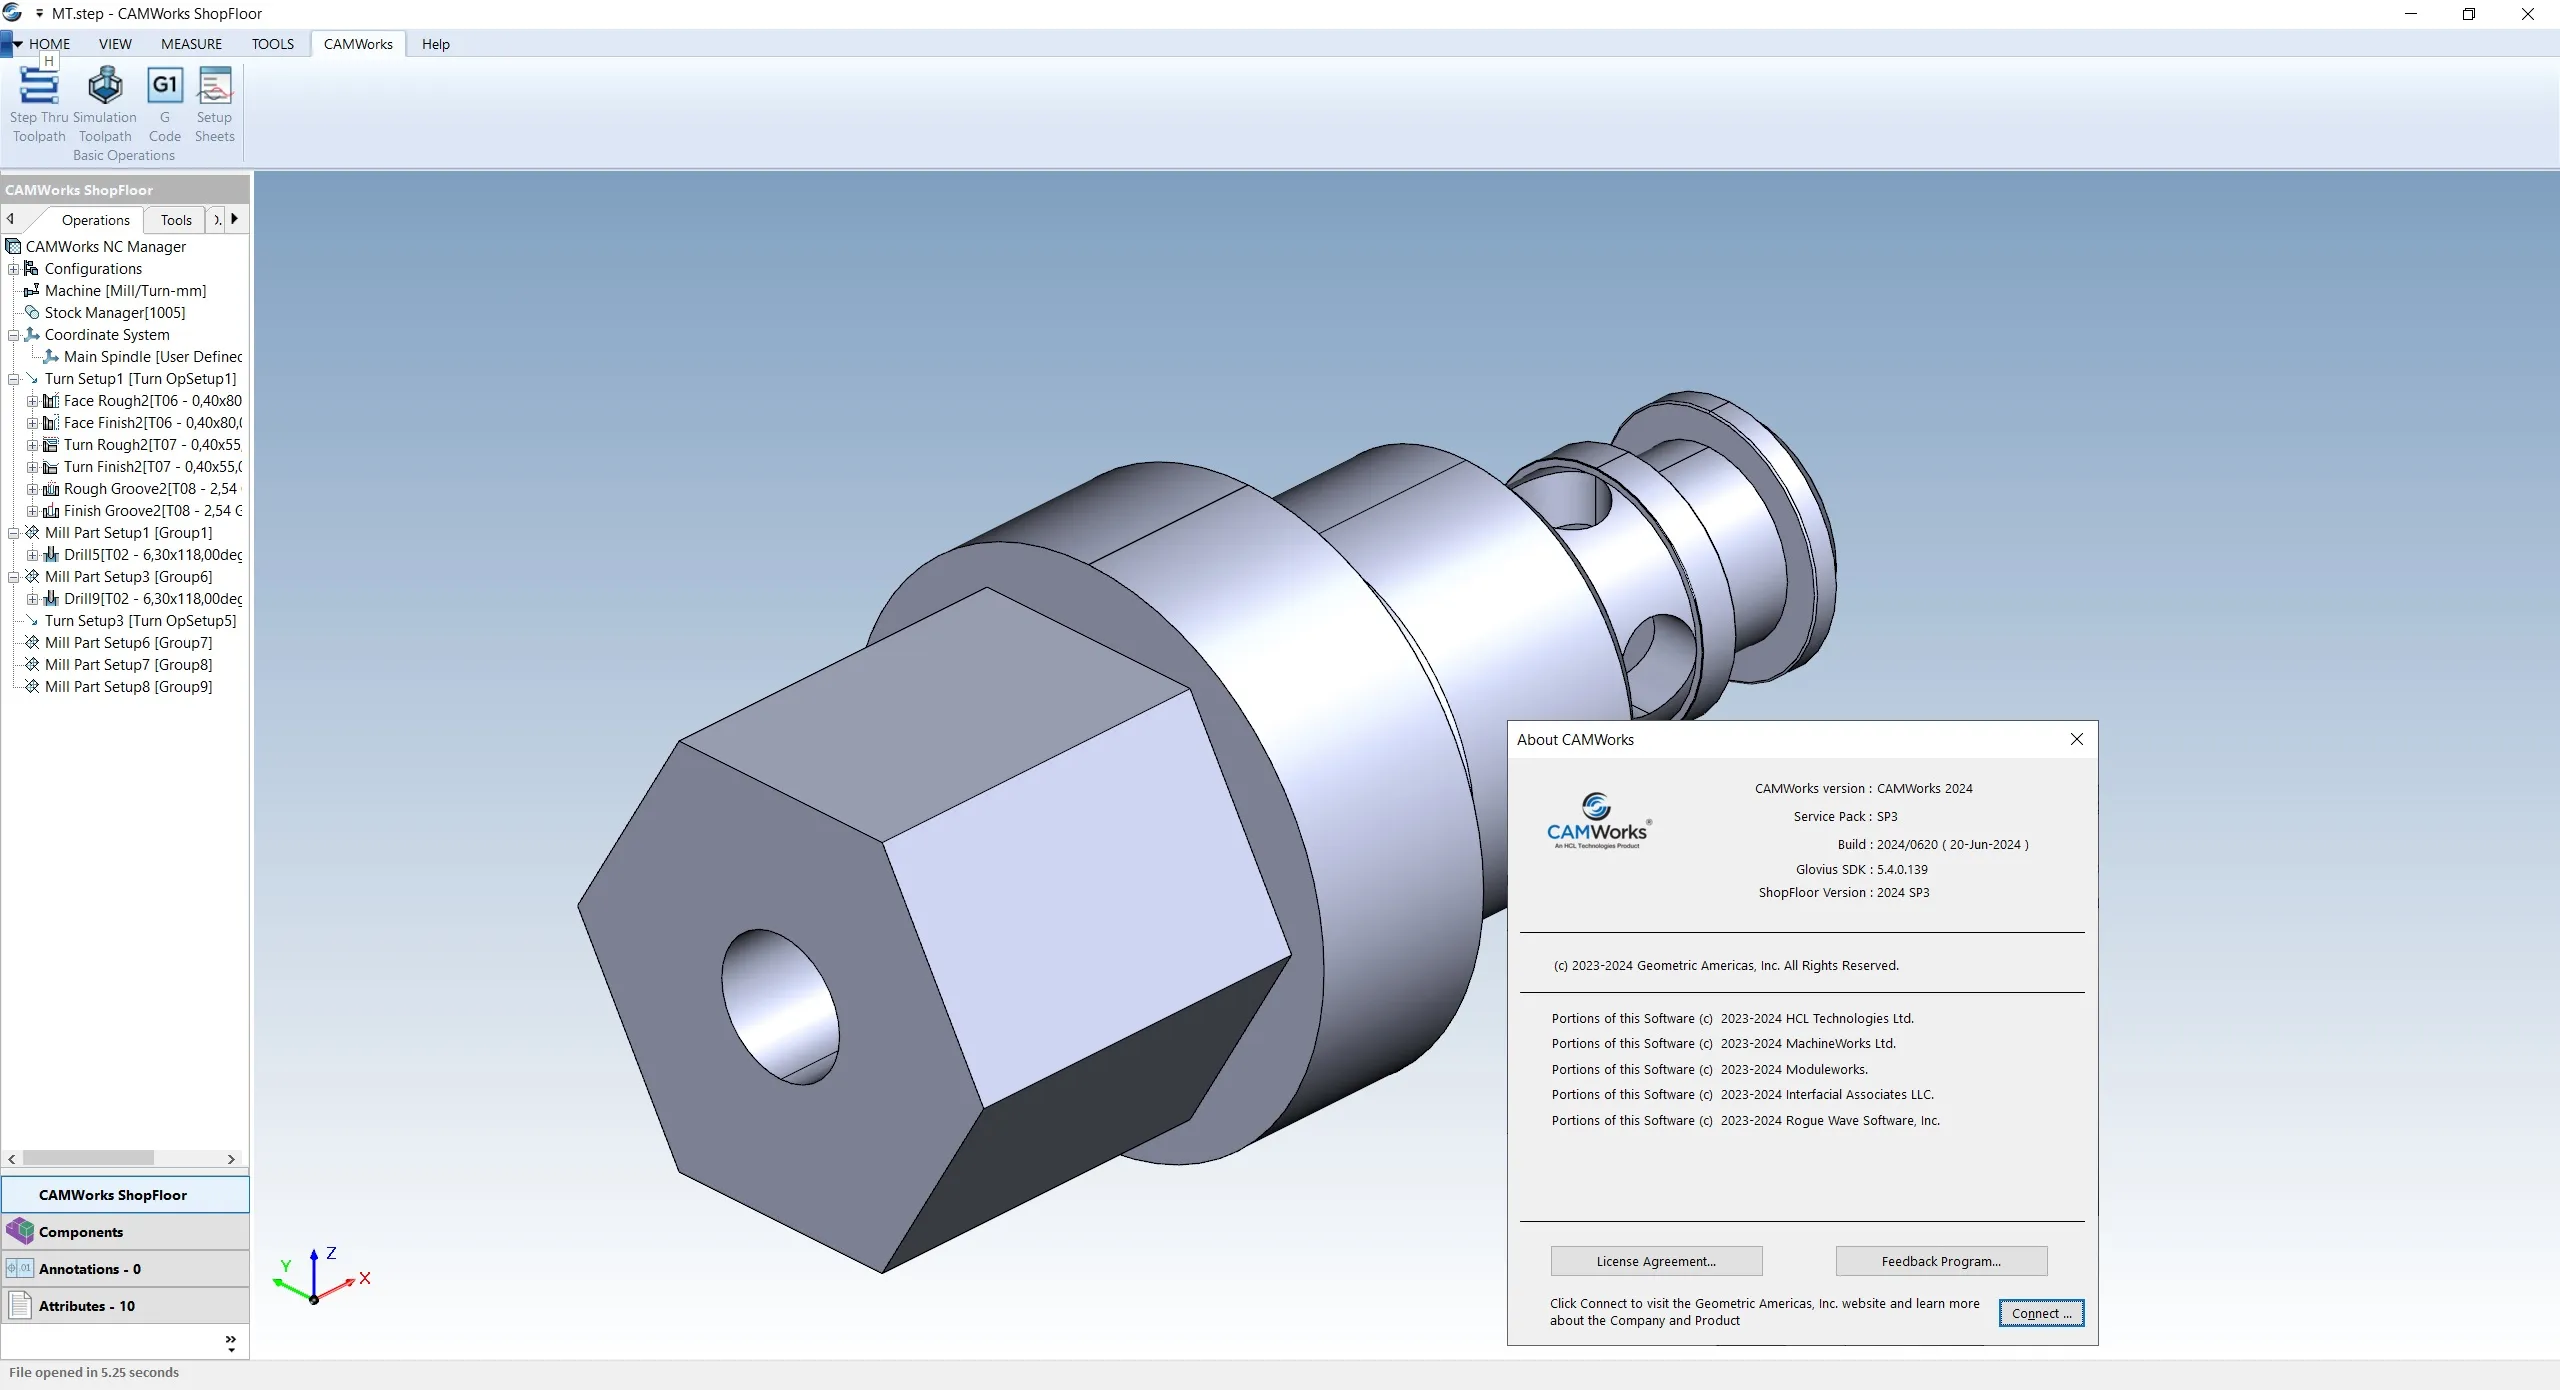The width and height of the screenshot is (2560, 1390).
Task: Click the Machine [Mill/Turn-mm] item
Action: coord(125,291)
